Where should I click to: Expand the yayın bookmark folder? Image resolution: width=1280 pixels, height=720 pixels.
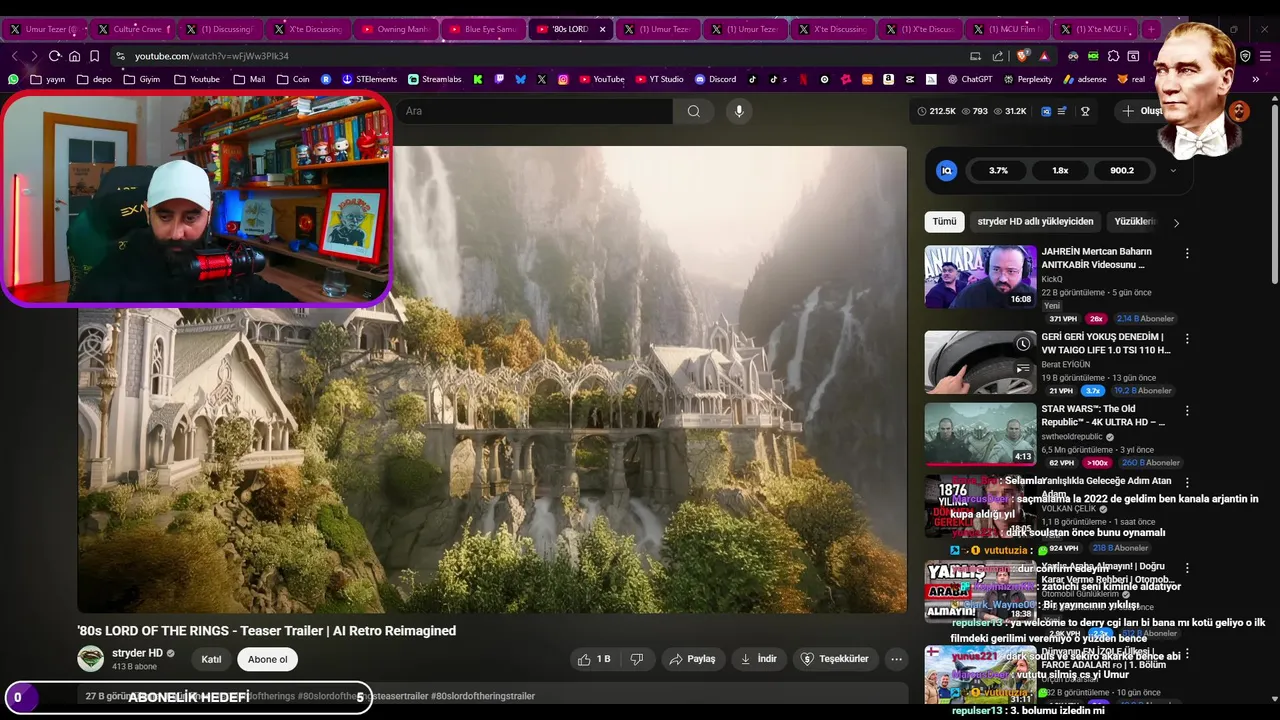click(48, 79)
